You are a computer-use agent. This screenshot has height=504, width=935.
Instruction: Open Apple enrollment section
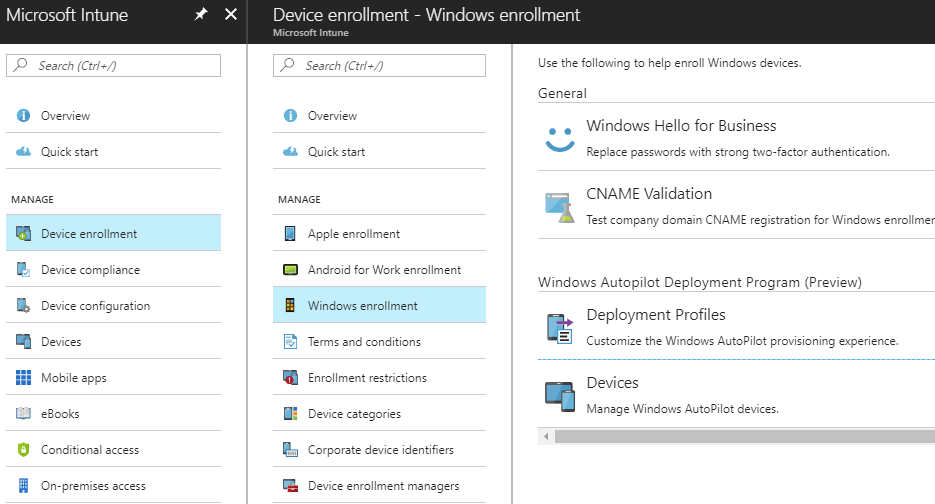coord(353,234)
